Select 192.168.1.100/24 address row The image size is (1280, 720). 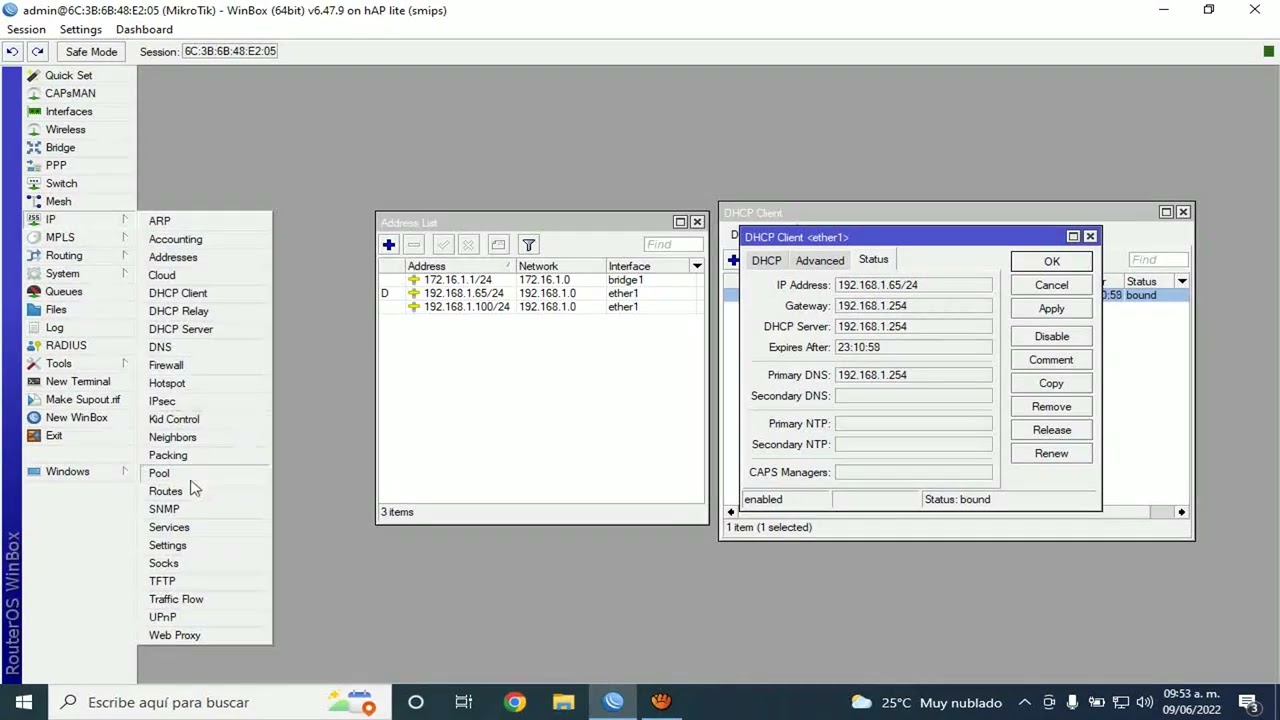pyautogui.click(x=541, y=307)
